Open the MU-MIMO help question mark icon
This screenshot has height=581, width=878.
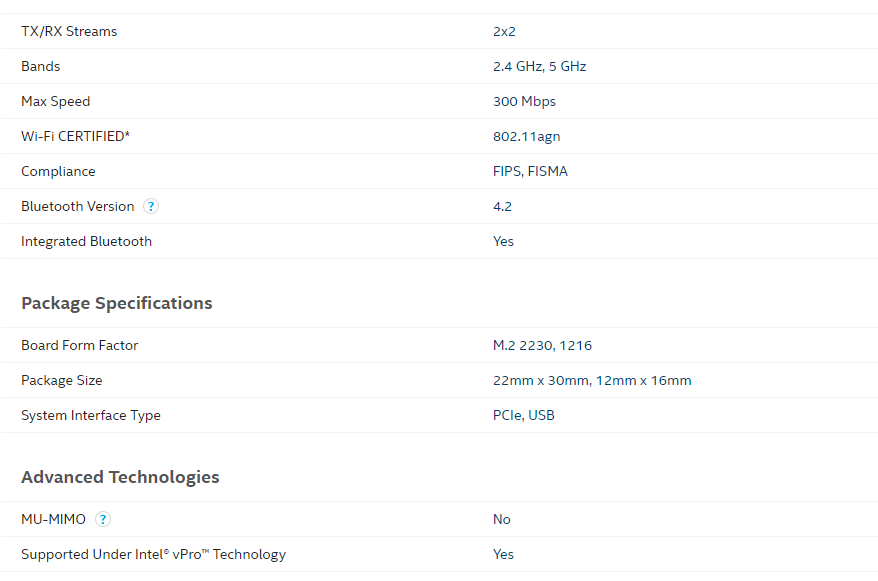pyautogui.click(x=102, y=519)
